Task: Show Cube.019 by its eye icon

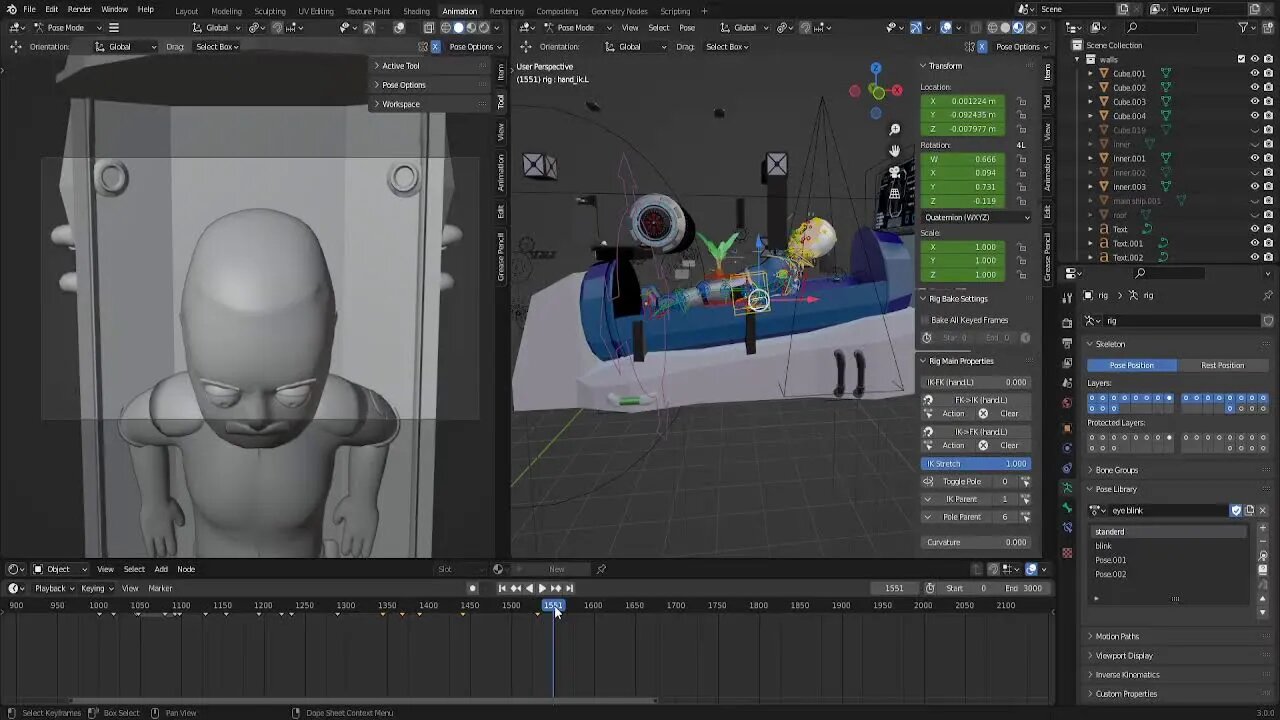Action: click(x=1255, y=130)
